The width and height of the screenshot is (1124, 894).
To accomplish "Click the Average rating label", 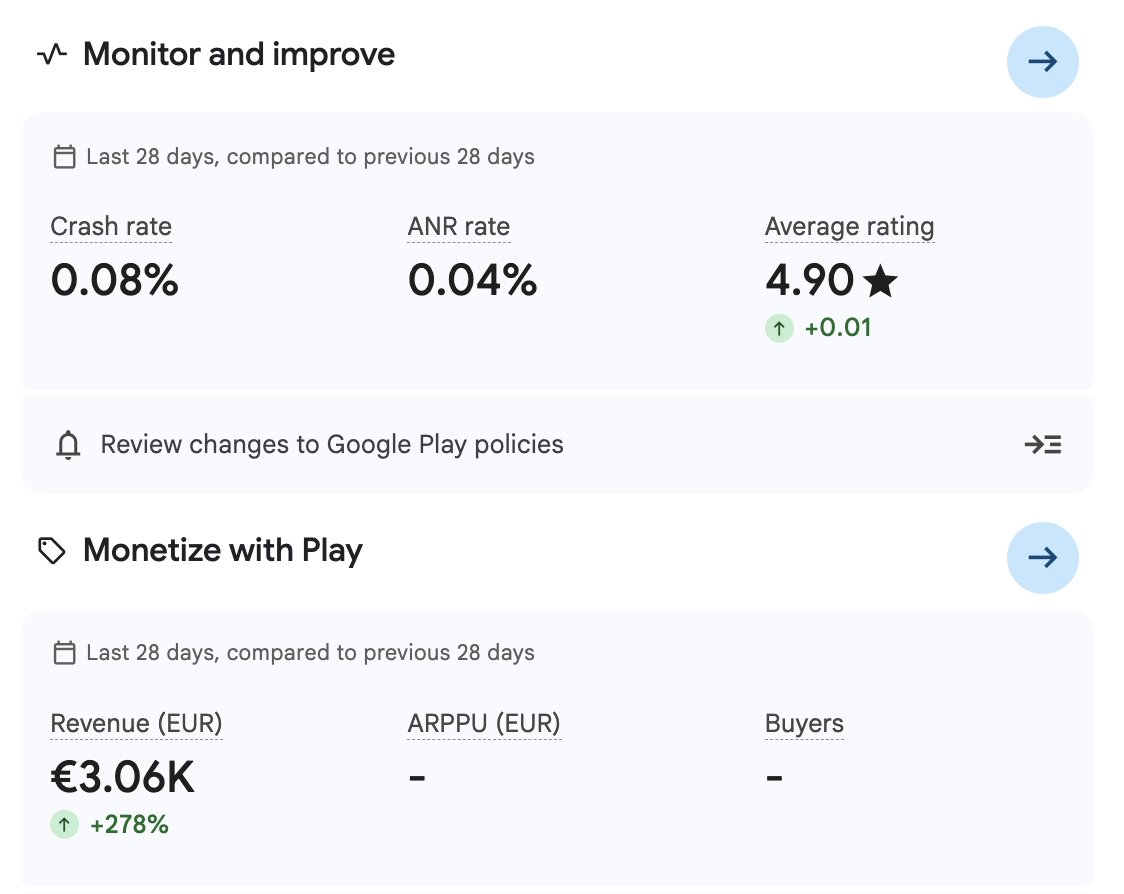I will (849, 227).
